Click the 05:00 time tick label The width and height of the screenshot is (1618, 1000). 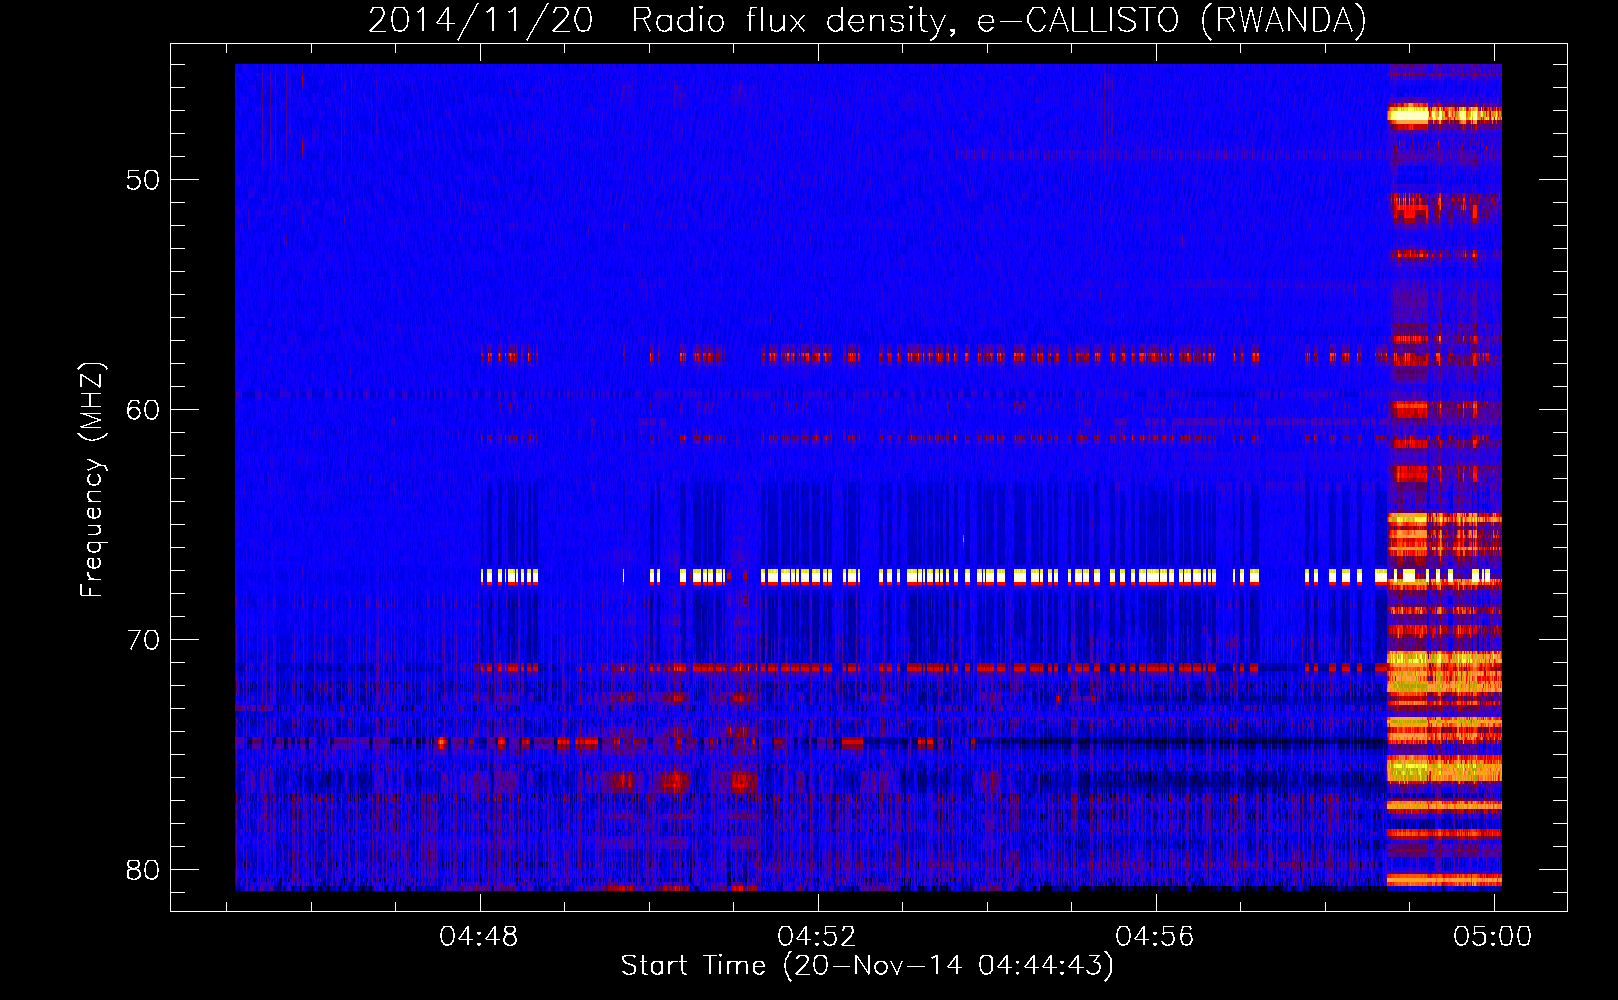(1493, 936)
